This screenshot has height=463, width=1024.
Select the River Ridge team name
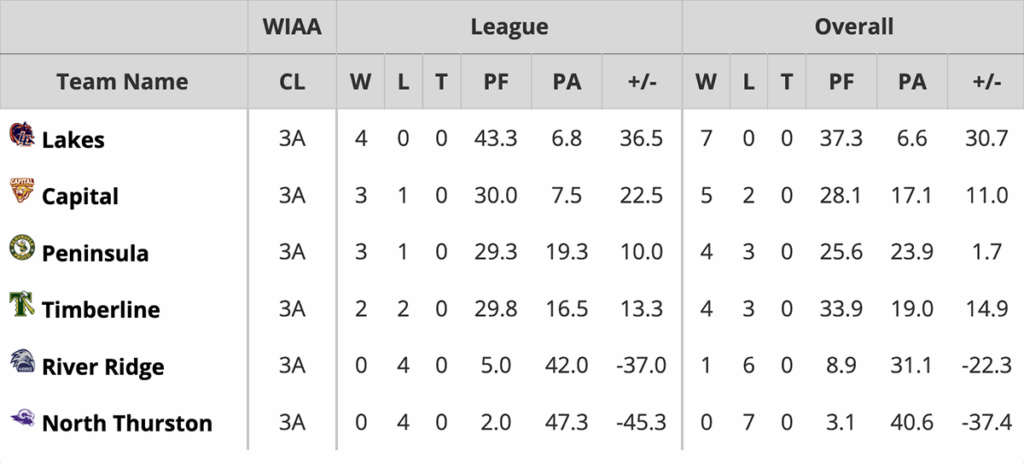[x=103, y=367]
